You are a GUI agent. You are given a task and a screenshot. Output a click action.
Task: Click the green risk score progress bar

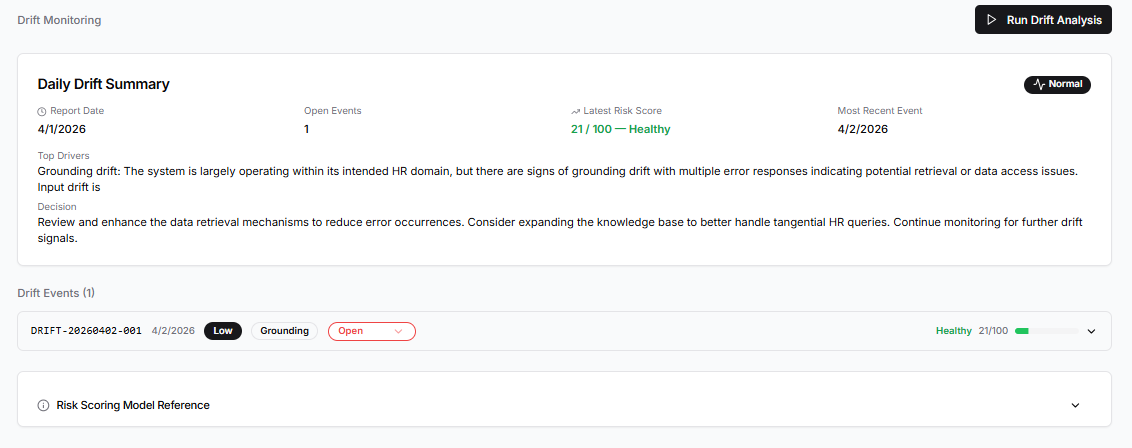tap(1046, 331)
